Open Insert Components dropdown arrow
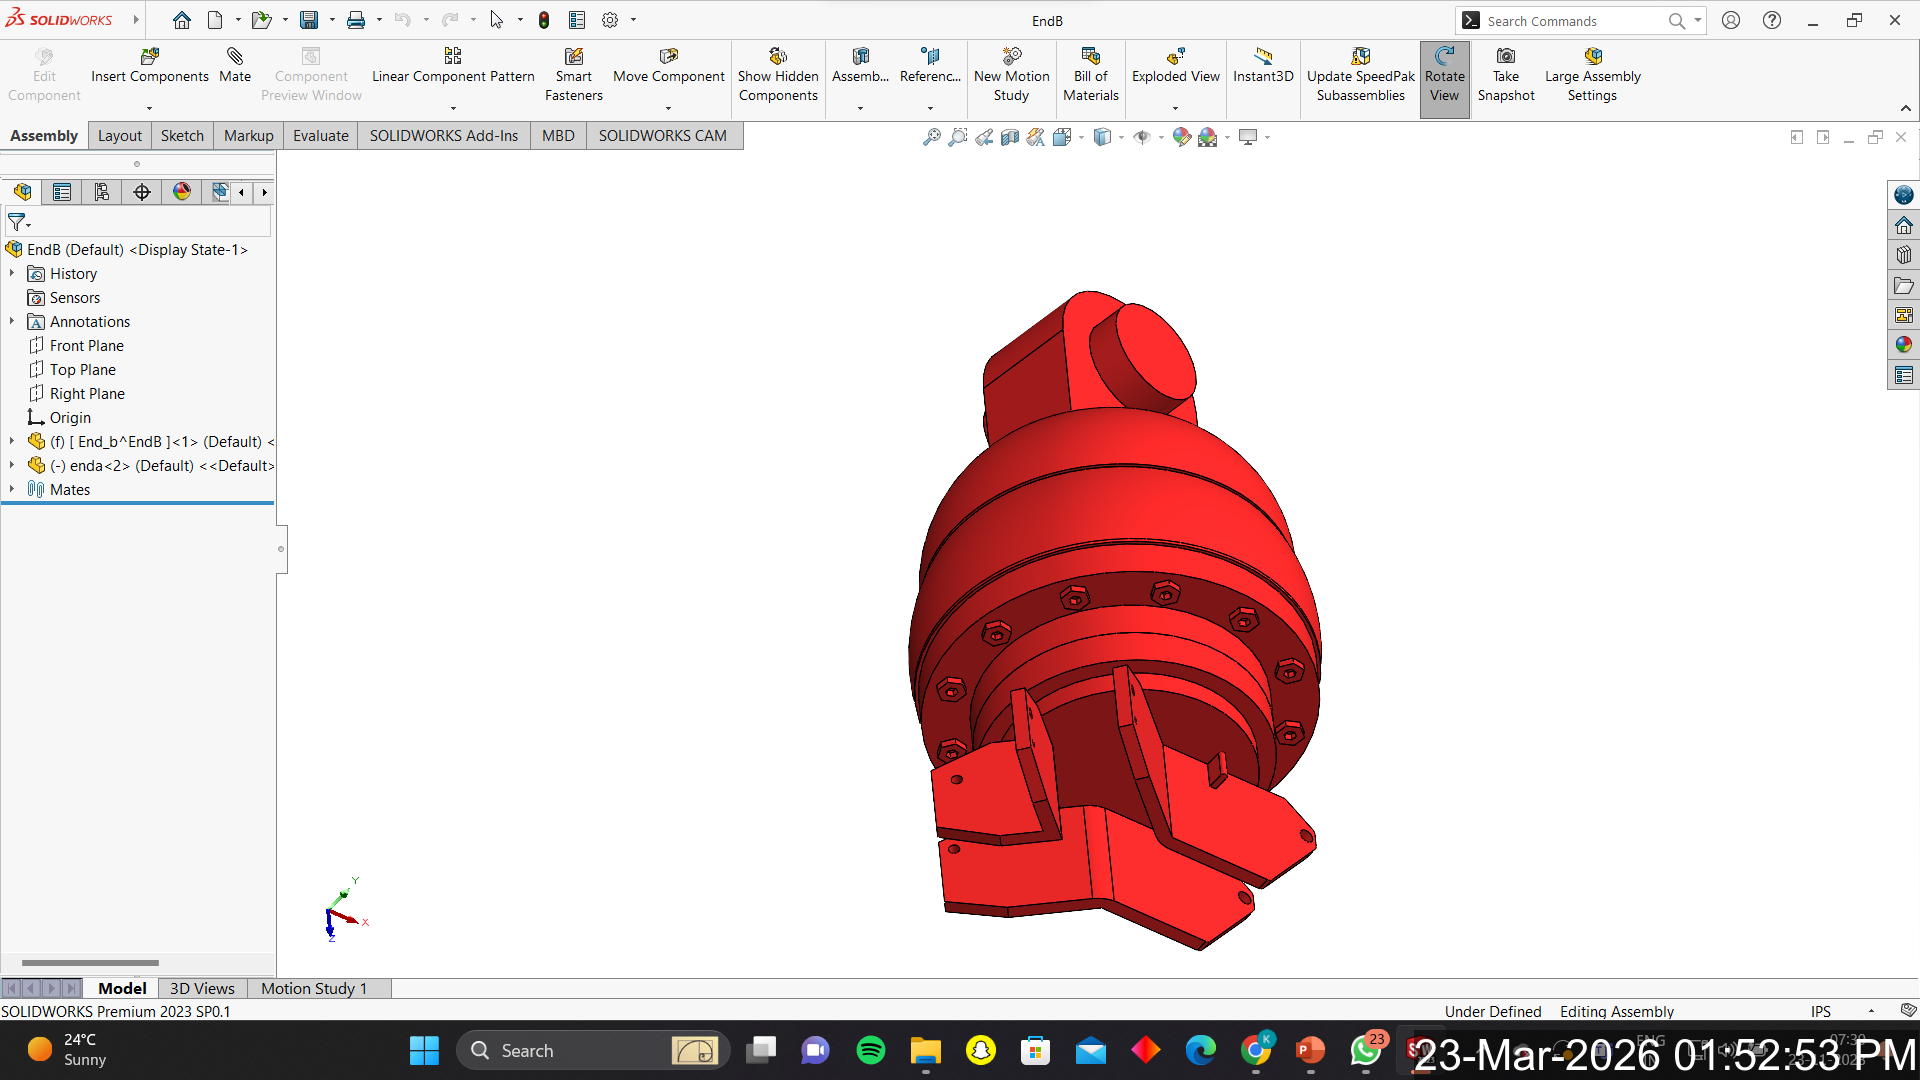Screen dimensions: 1920x1080 (x=149, y=108)
